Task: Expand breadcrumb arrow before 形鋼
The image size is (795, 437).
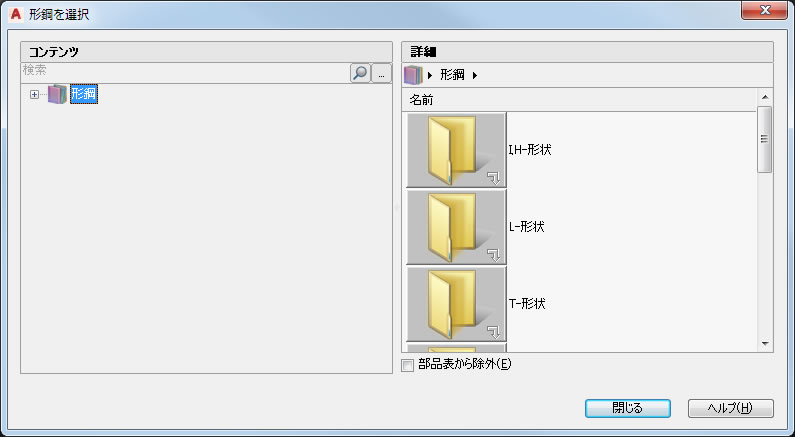Action: tap(430, 76)
